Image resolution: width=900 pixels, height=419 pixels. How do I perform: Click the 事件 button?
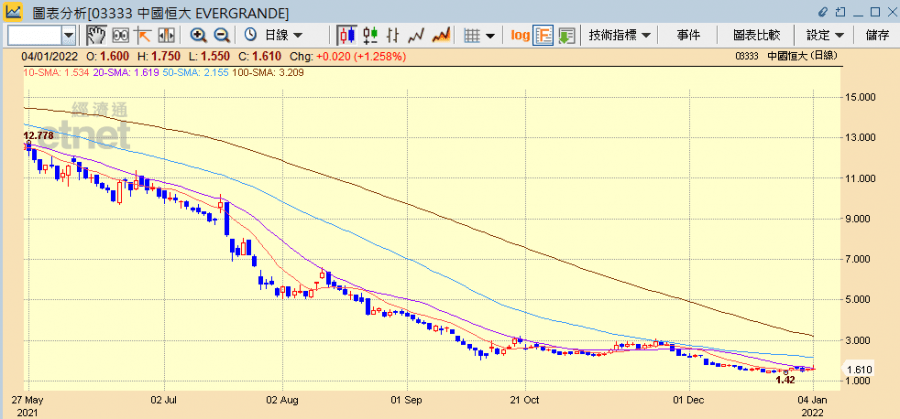coord(689,35)
